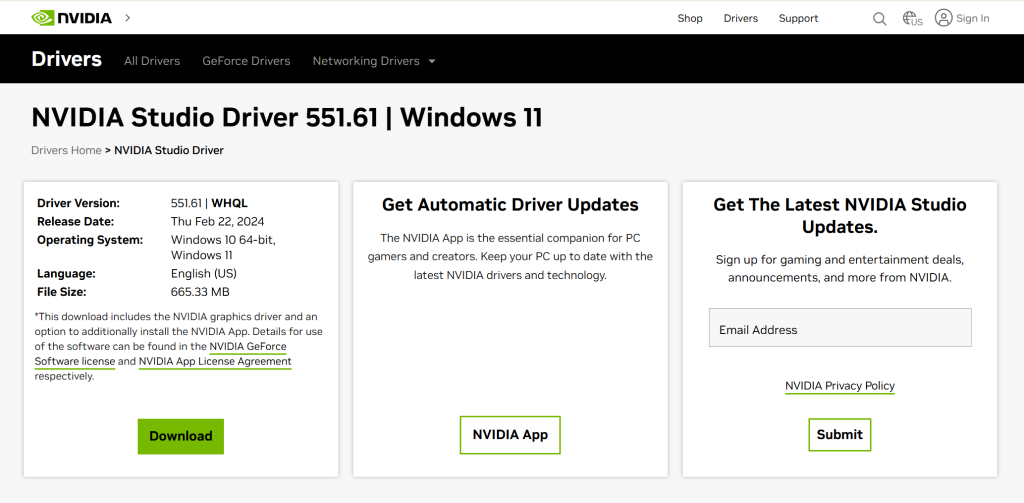Follow the Drivers Home breadcrumb link
This screenshot has width=1024, height=503.
pyautogui.click(x=66, y=150)
